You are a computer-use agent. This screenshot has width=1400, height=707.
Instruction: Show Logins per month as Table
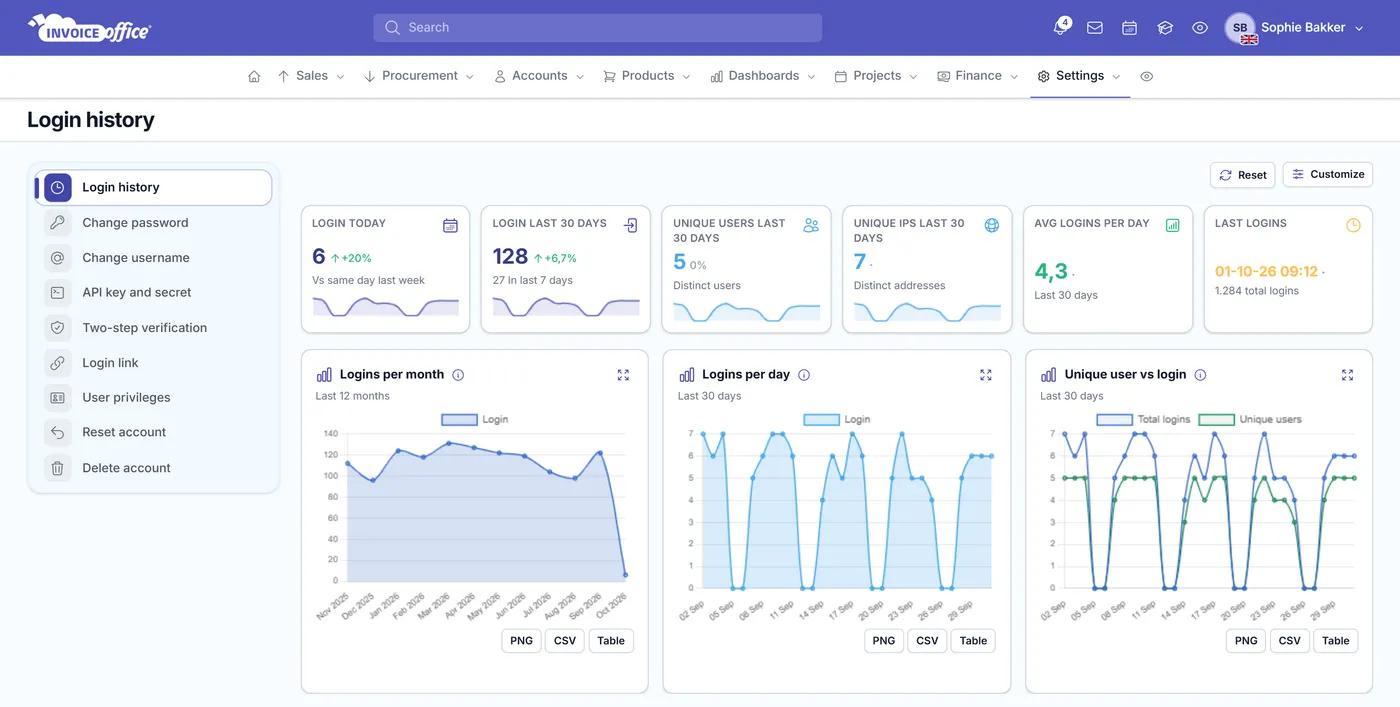[x=611, y=641]
